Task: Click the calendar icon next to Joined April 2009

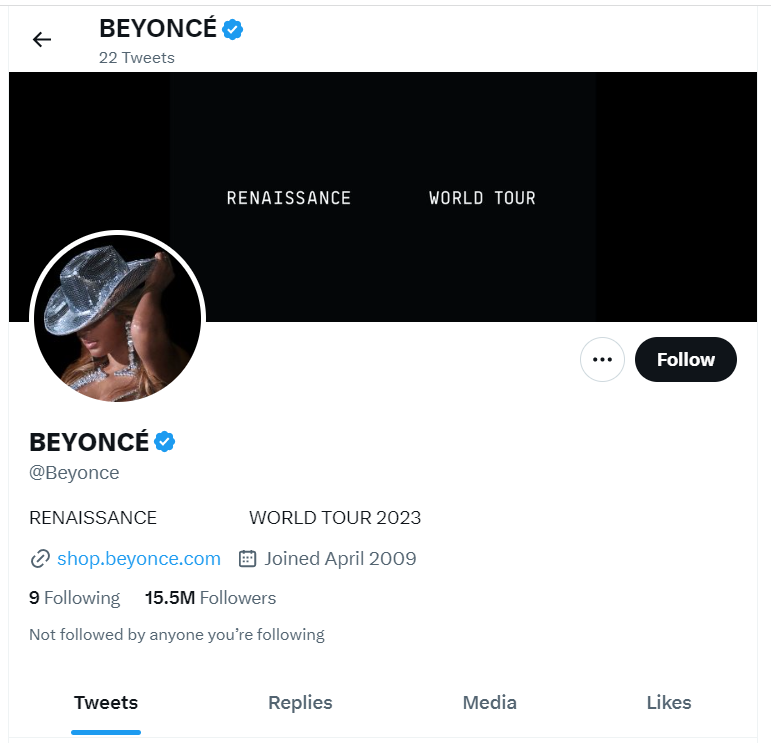Action: click(x=247, y=559)
